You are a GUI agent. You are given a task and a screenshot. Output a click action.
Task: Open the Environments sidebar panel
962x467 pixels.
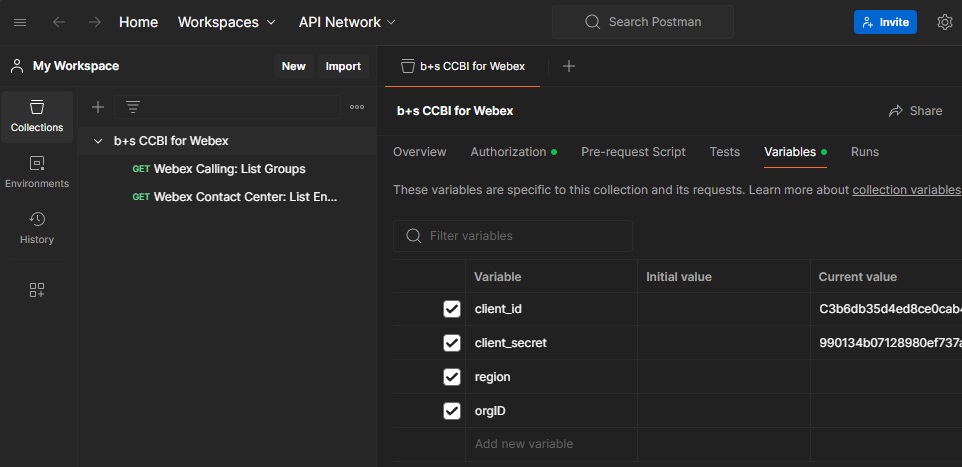(x=37, y=172)
